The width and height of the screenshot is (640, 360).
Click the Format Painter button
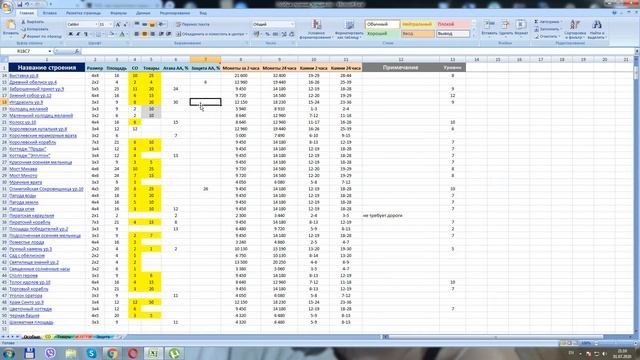pyautogui.click(x=41, y=36)
